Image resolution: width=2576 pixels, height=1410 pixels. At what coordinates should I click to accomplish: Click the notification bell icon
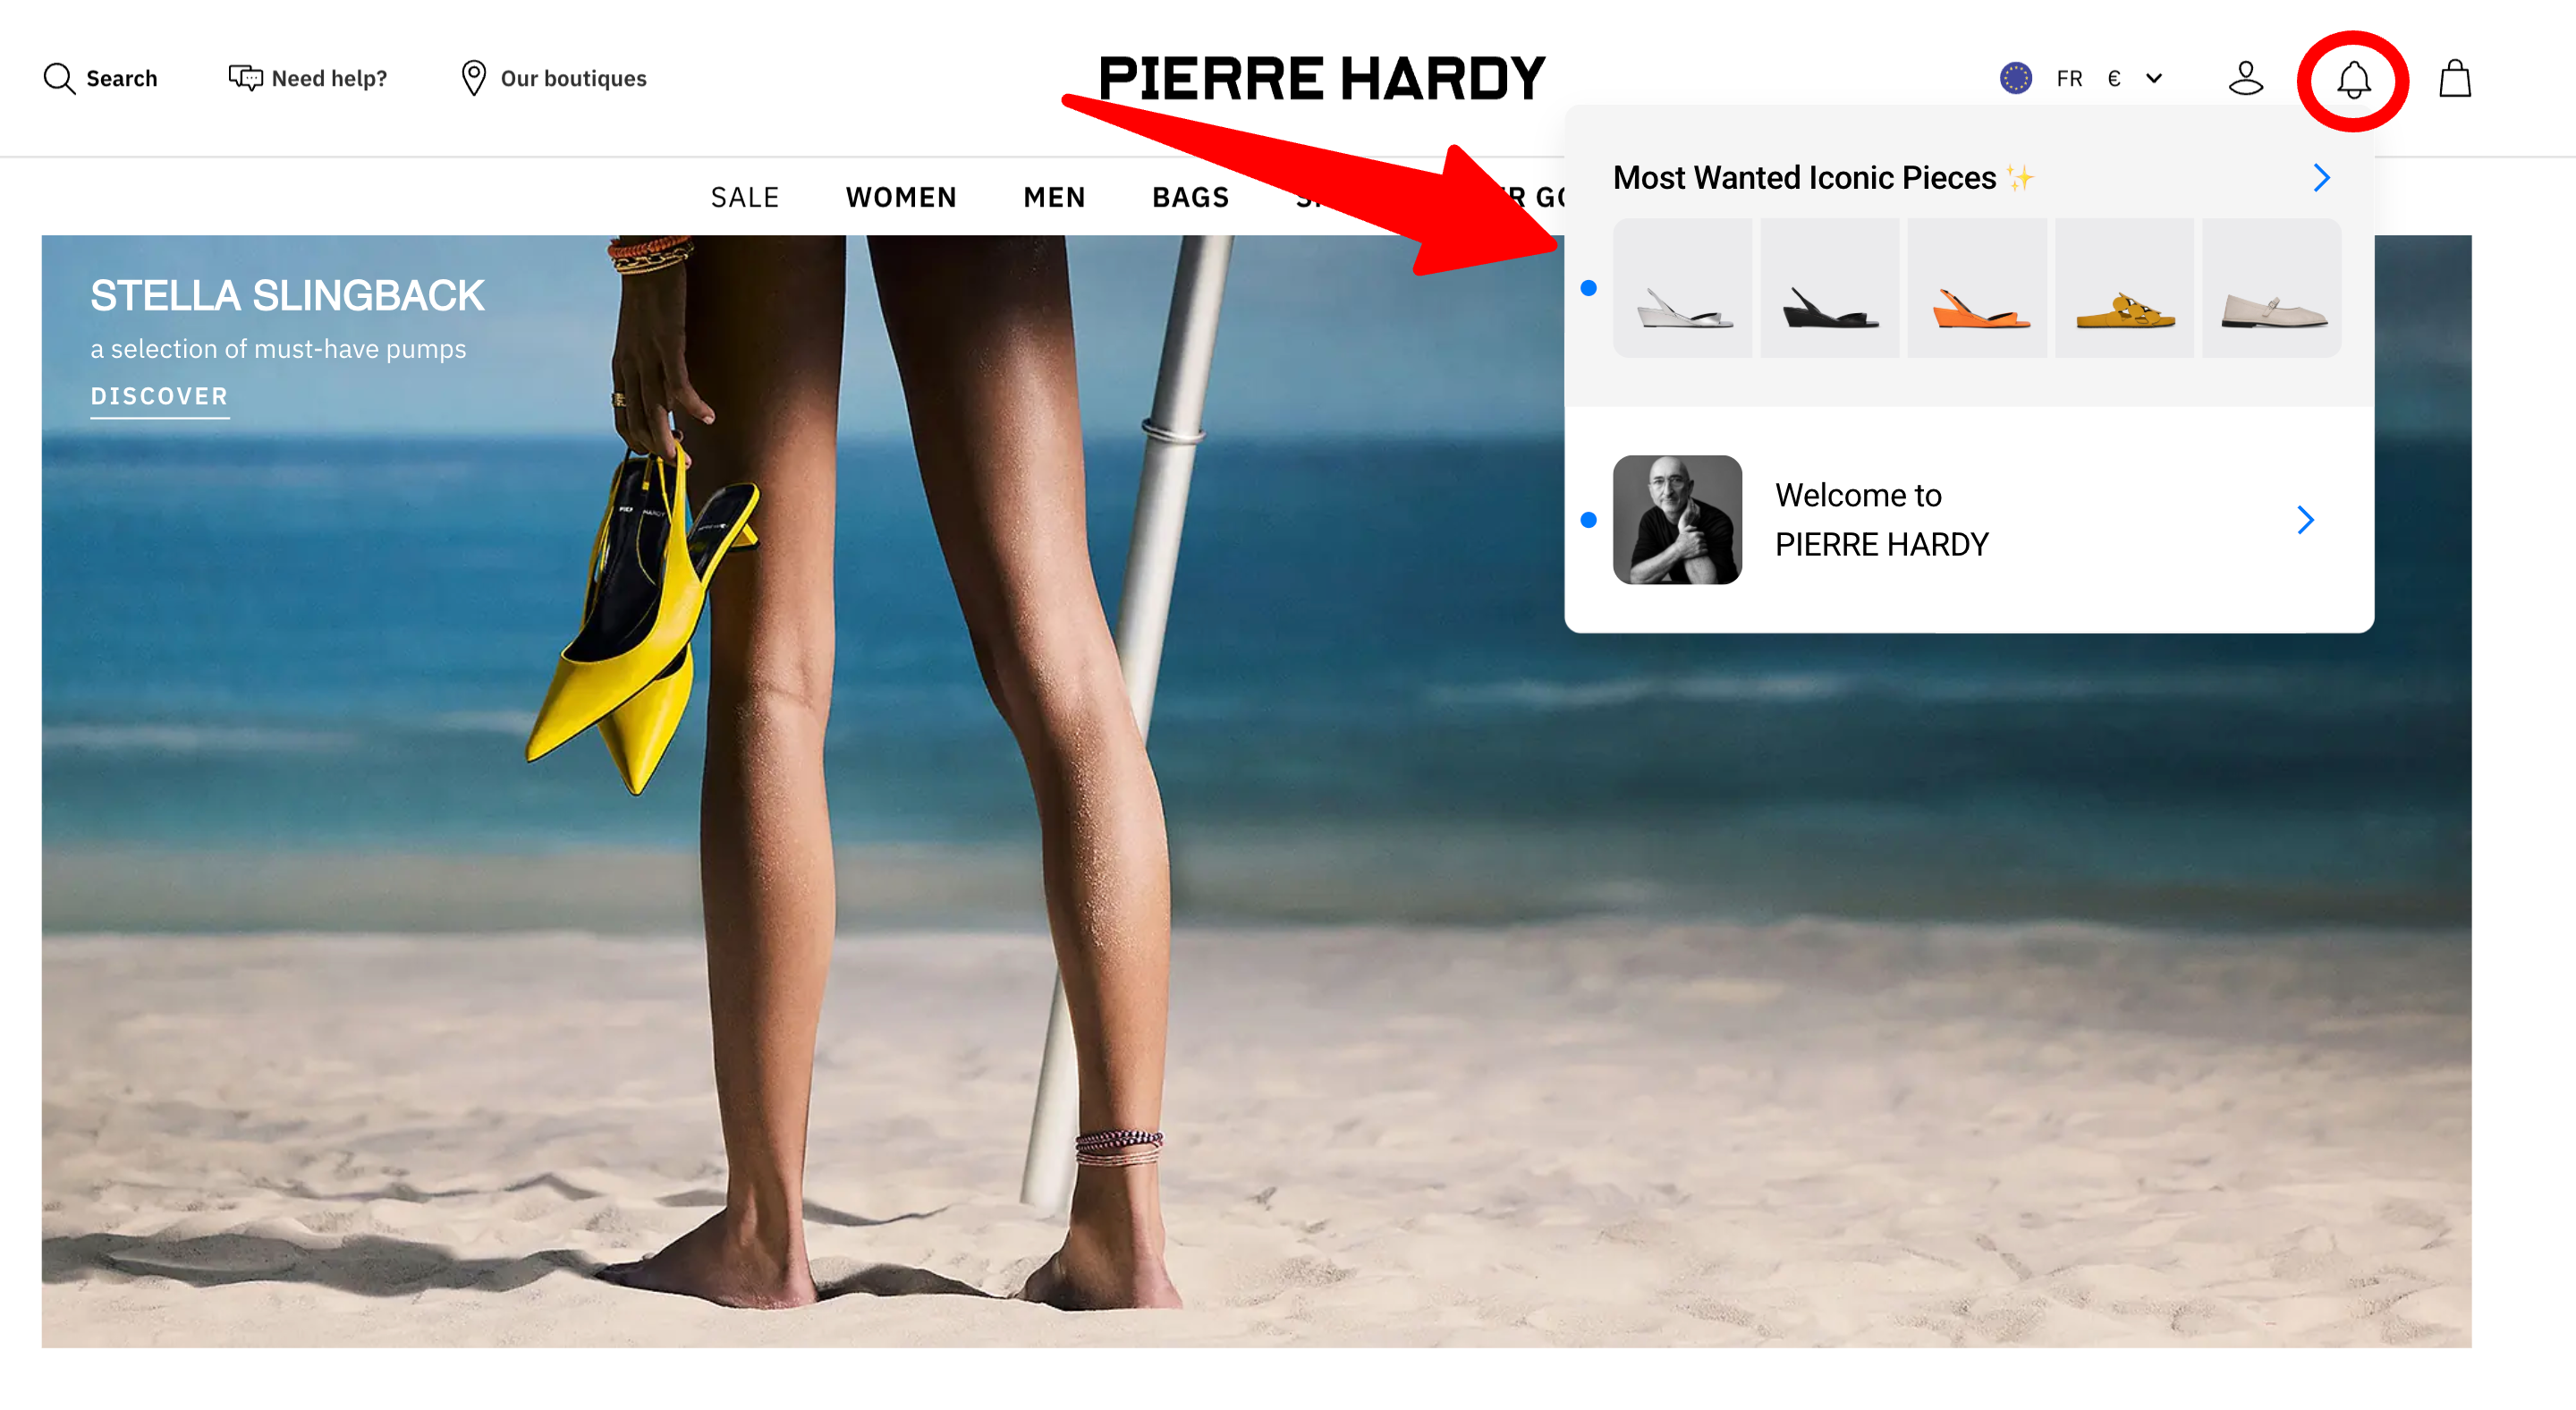tap(2353, 79)
